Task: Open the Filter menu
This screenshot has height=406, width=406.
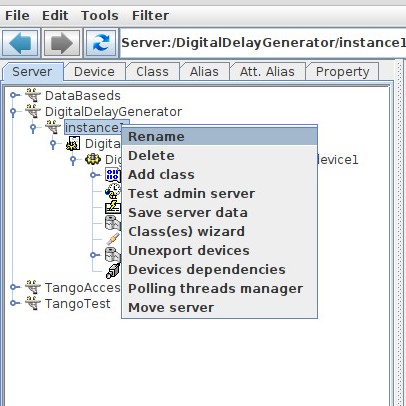Action: click(x=150, y=16)
